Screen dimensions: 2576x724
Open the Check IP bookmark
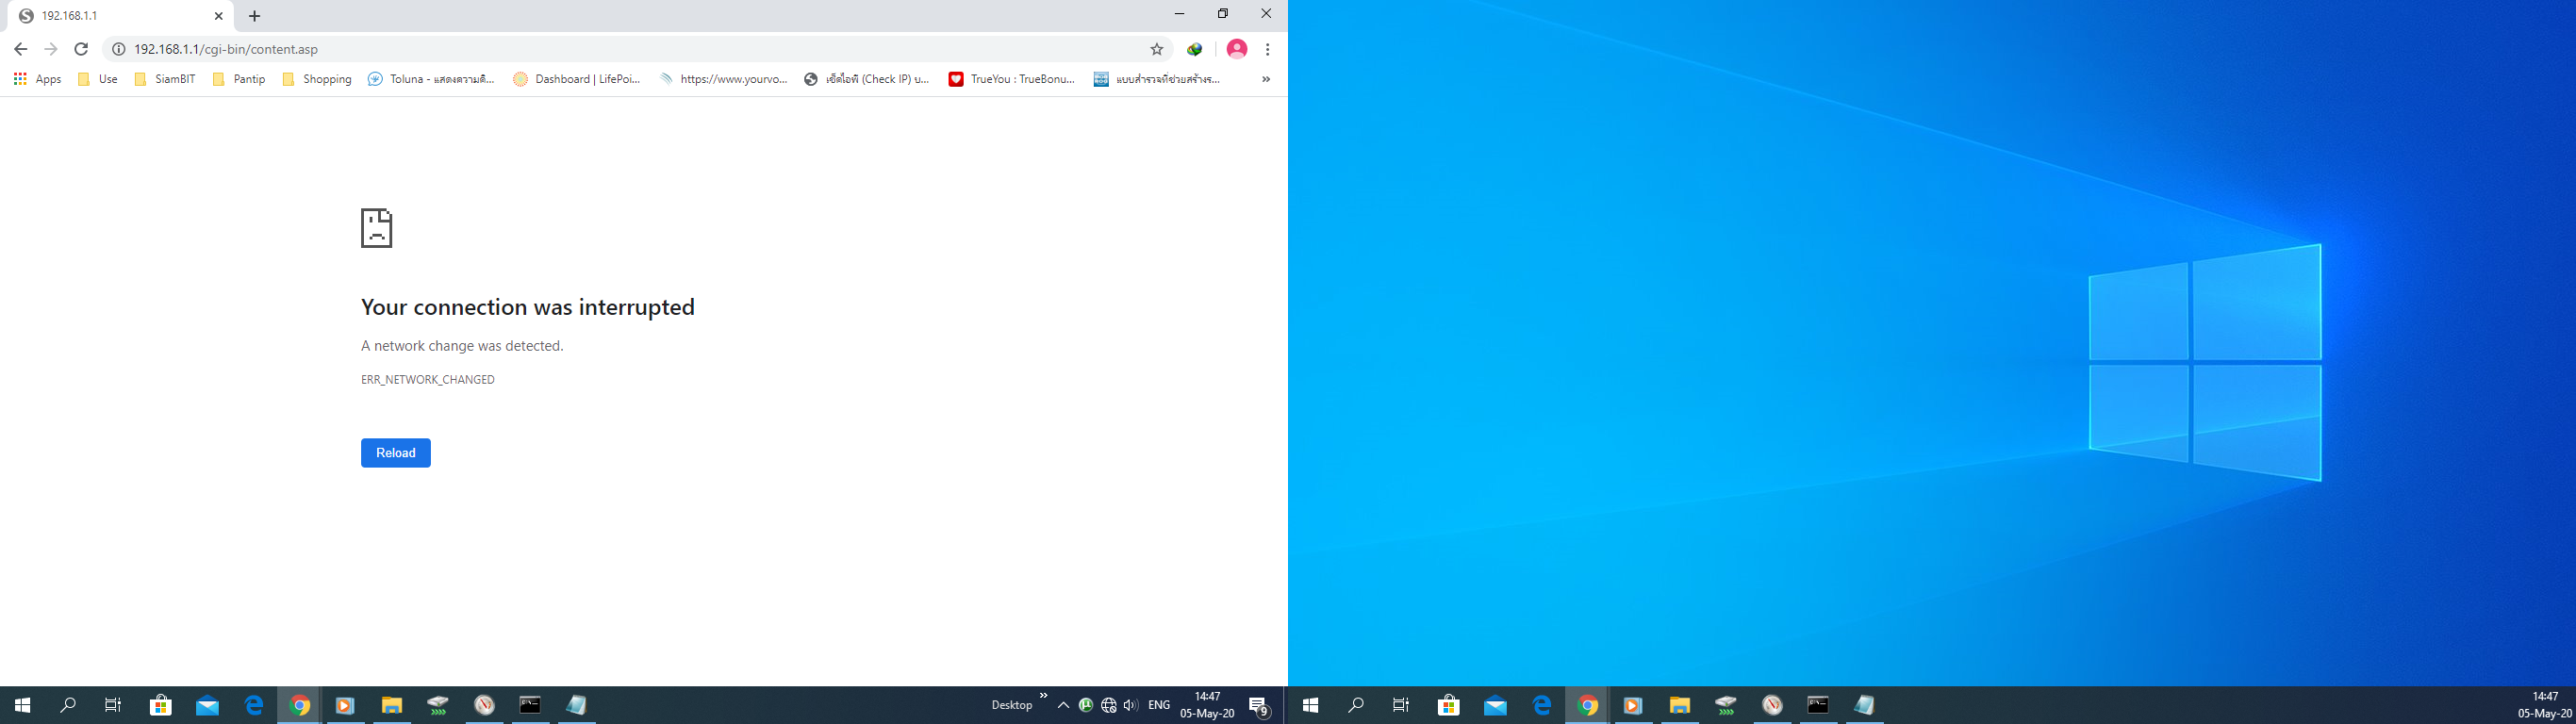867,79
